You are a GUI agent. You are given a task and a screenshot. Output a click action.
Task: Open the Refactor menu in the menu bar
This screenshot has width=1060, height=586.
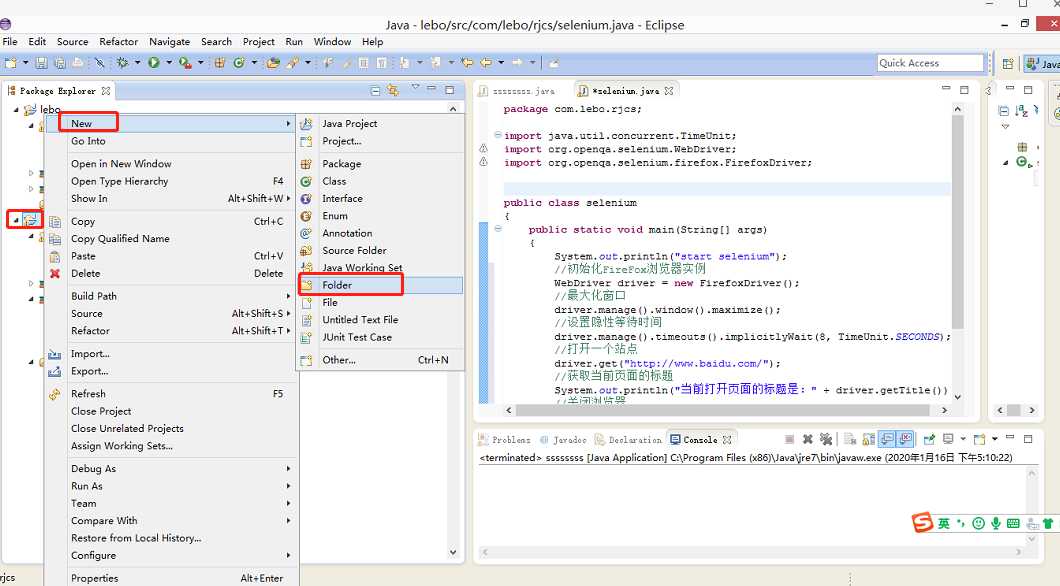point(118,42)
